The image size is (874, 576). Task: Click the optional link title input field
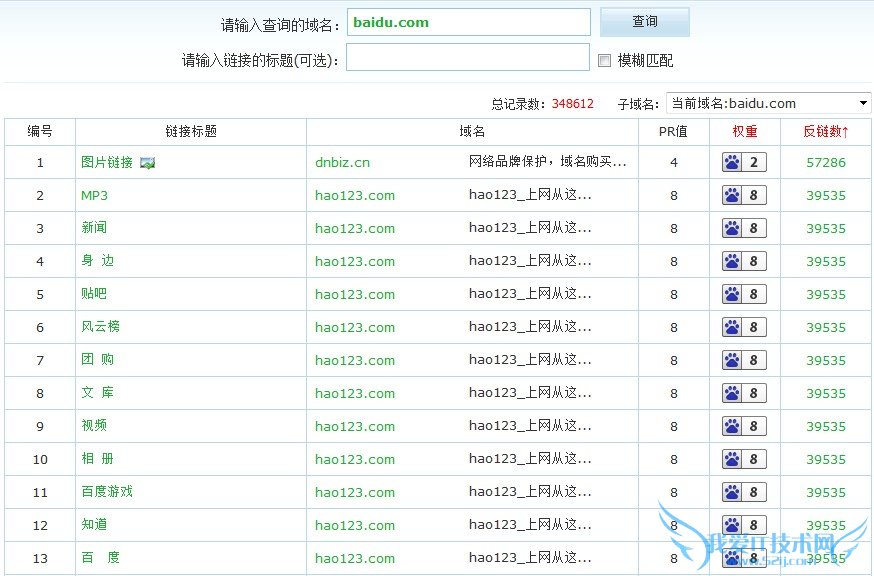click(467, 58)
